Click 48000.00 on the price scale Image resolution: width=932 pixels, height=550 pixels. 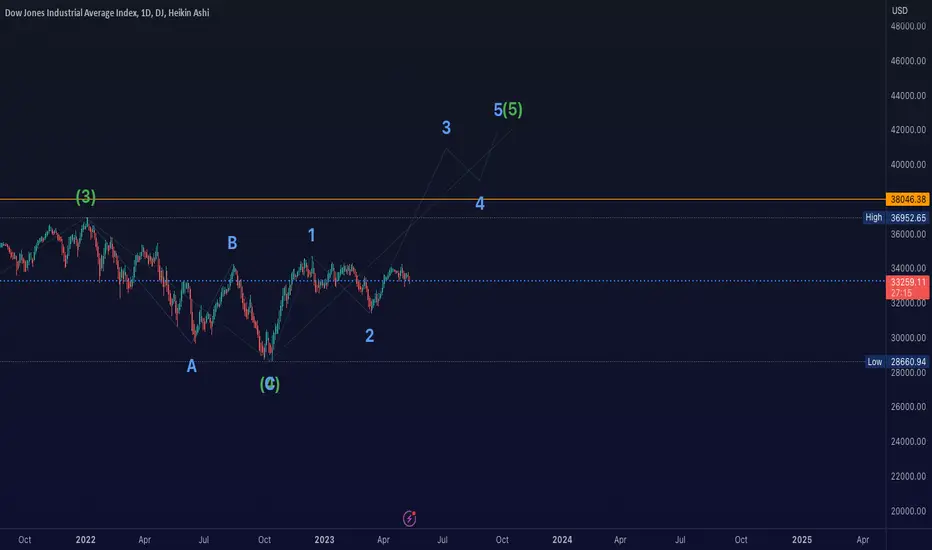pyautogui.click(x=908, y=26)
